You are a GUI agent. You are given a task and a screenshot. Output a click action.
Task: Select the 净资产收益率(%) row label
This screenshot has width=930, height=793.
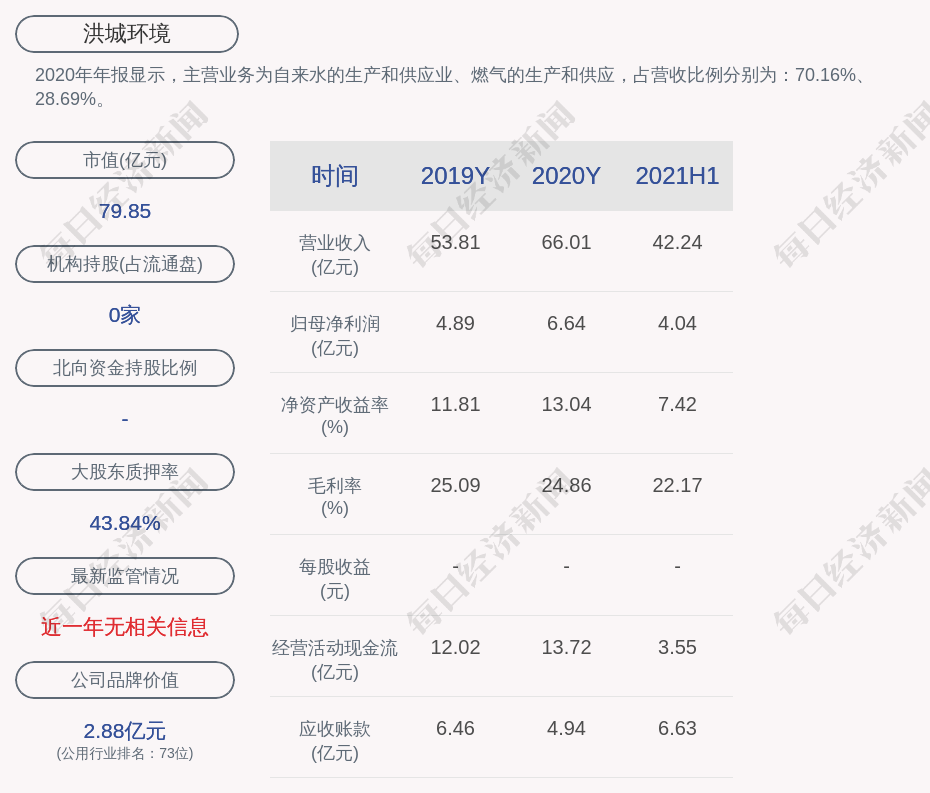[x=335, y=416]
